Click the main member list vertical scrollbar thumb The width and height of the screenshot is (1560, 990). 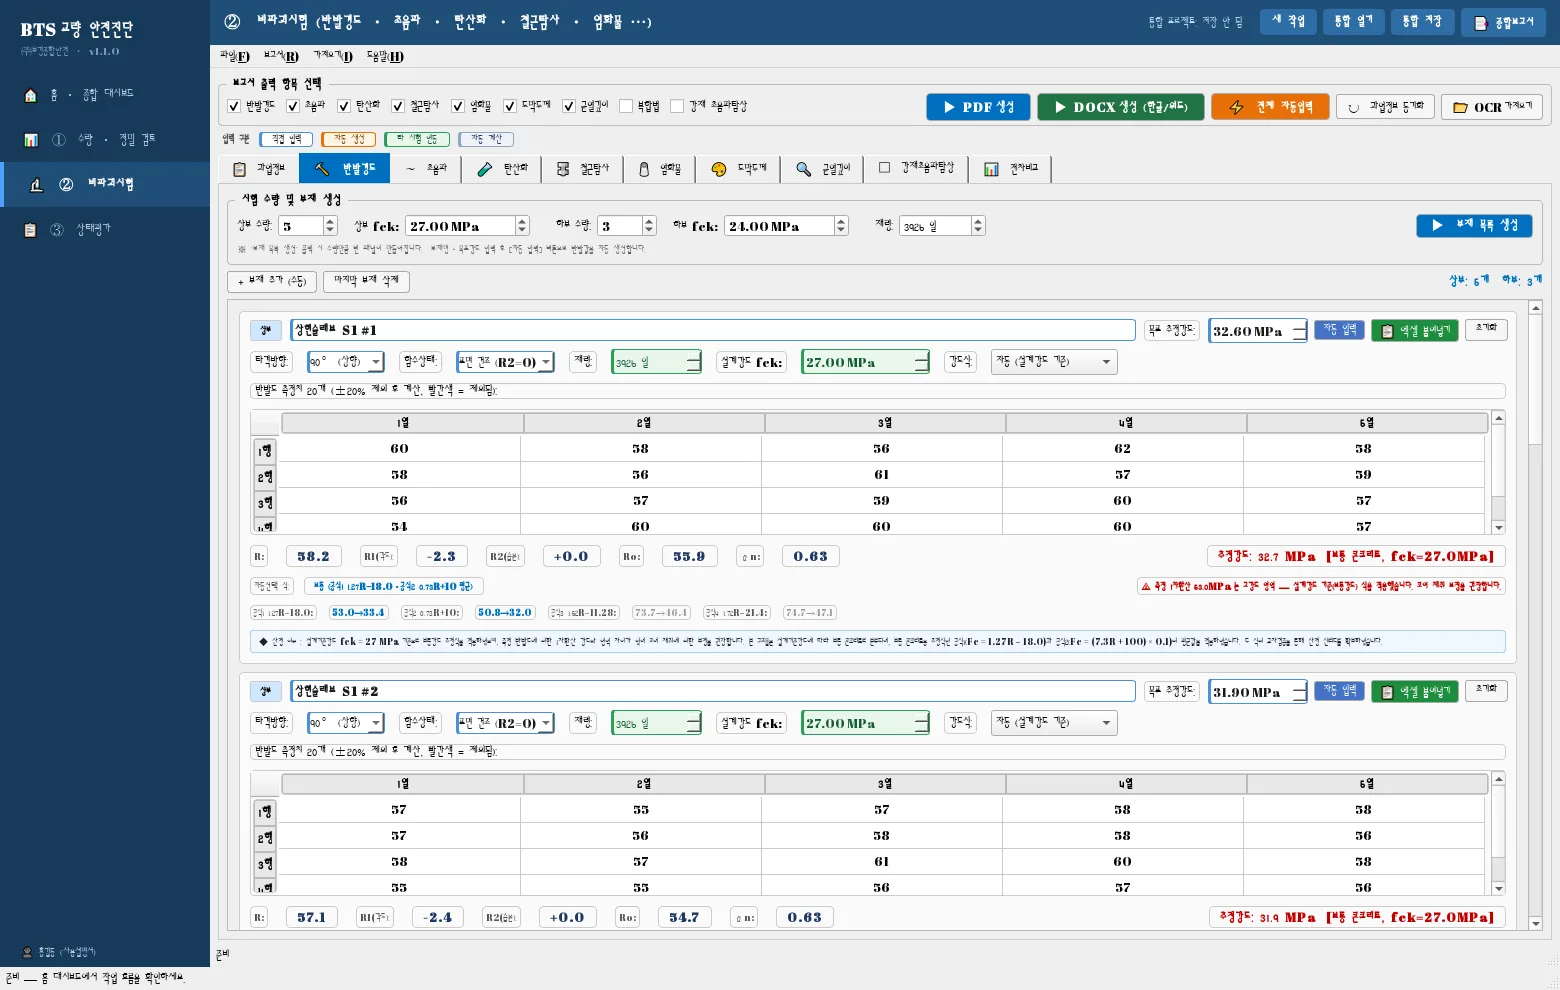[x=1536, y=380]
